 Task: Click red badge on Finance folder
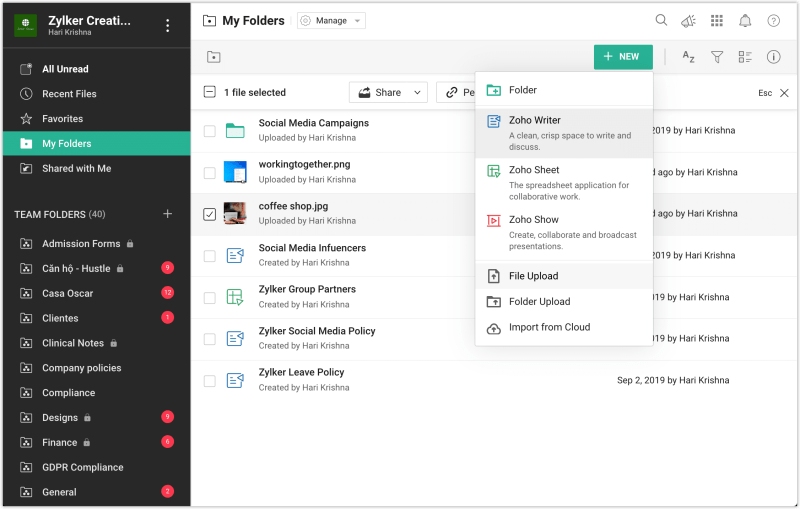pos(167,441)
